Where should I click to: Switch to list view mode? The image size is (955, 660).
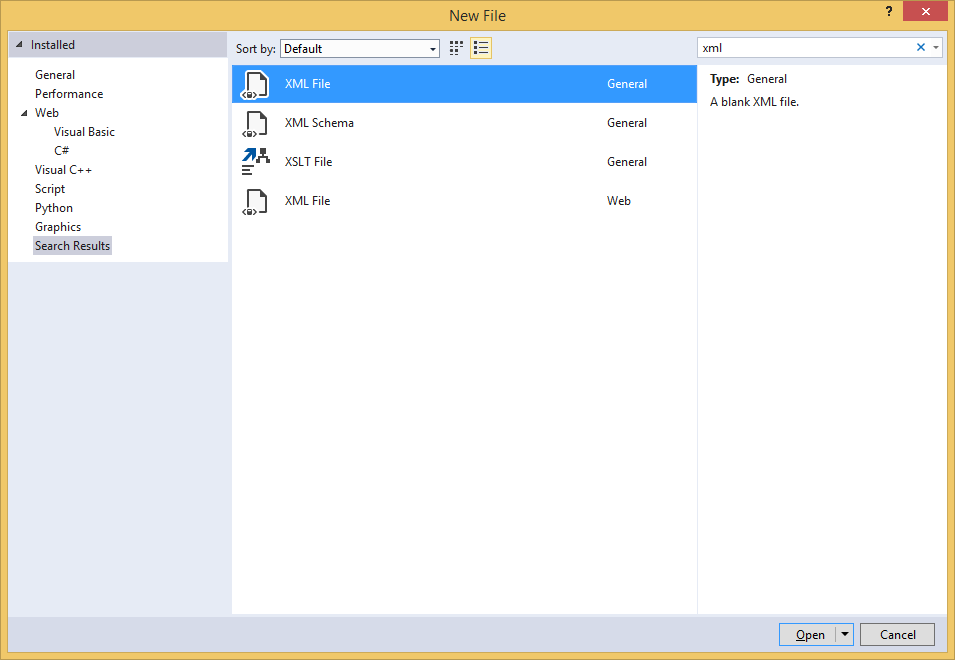[481, 47]
